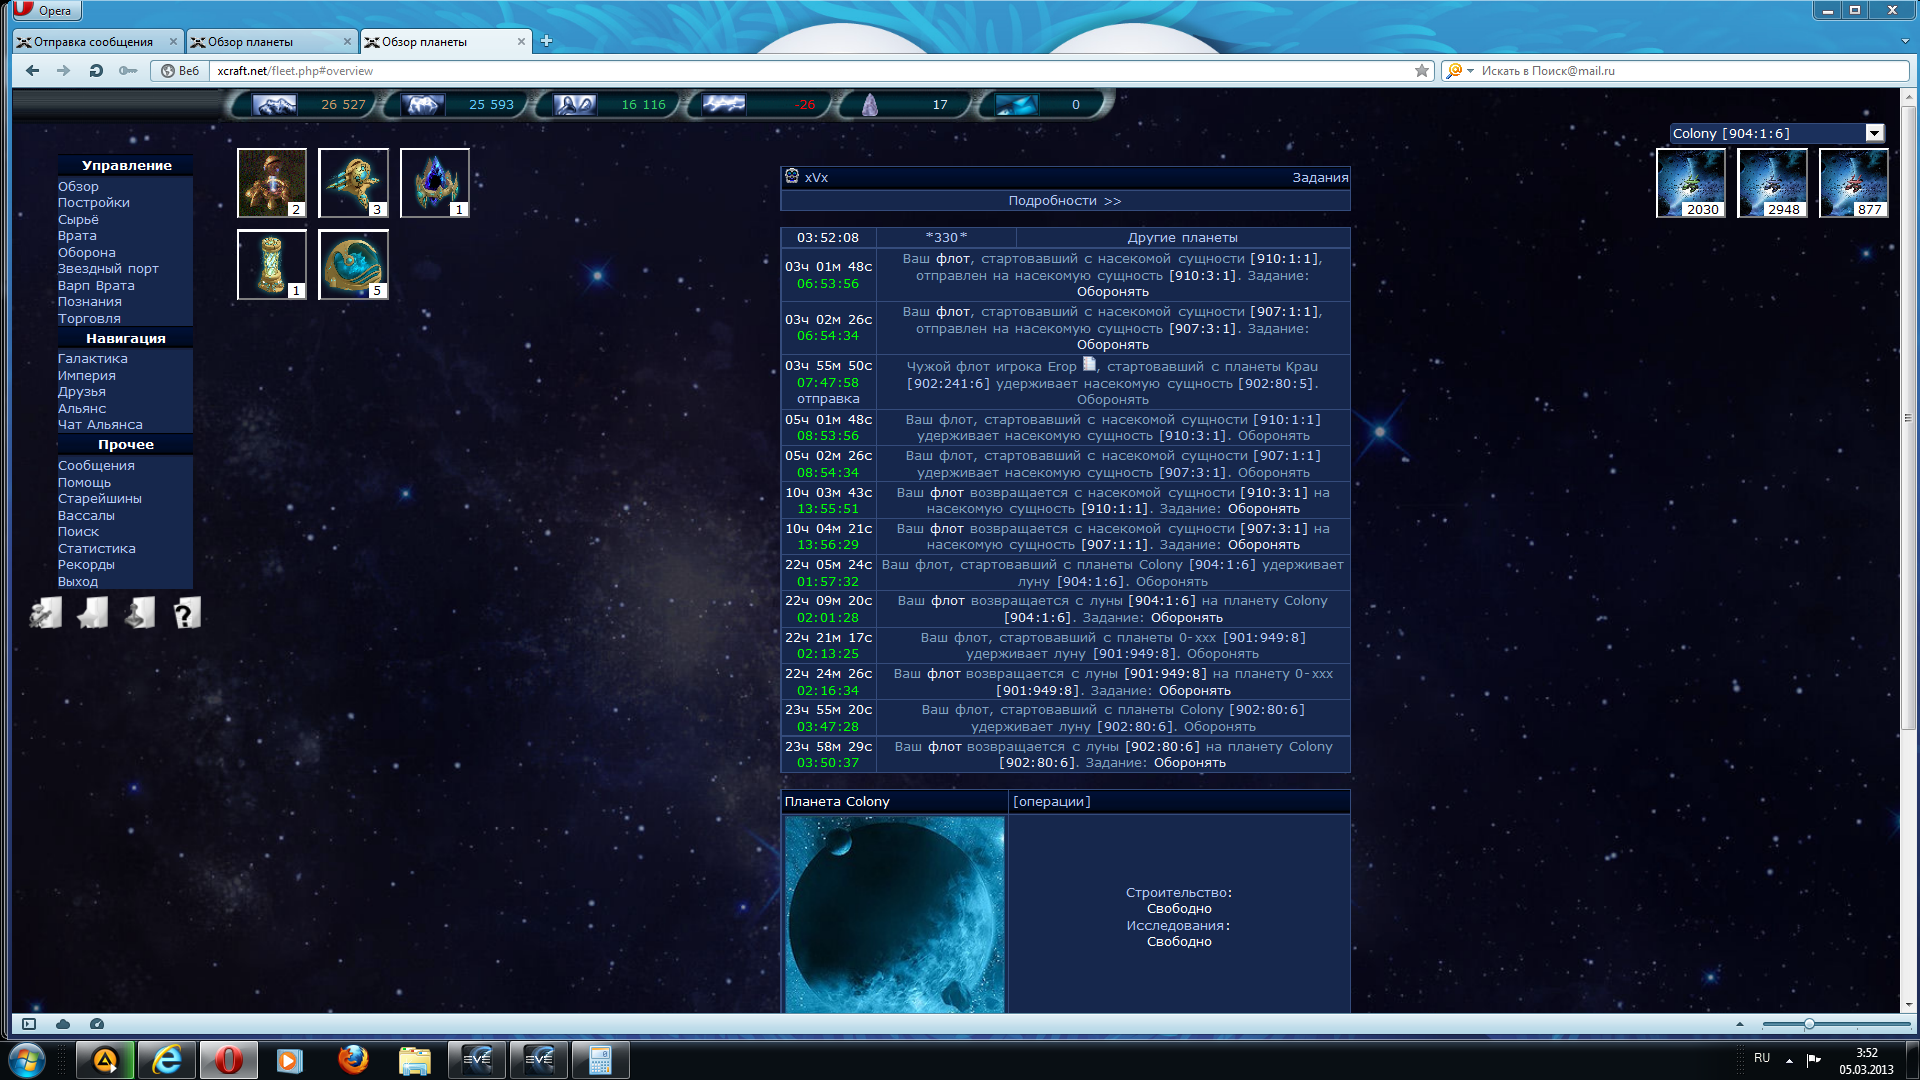Switch to the Отправка сообщения browser tab
The height and width of the screenshot is (1080, 1920).
[x=98, y=41]
